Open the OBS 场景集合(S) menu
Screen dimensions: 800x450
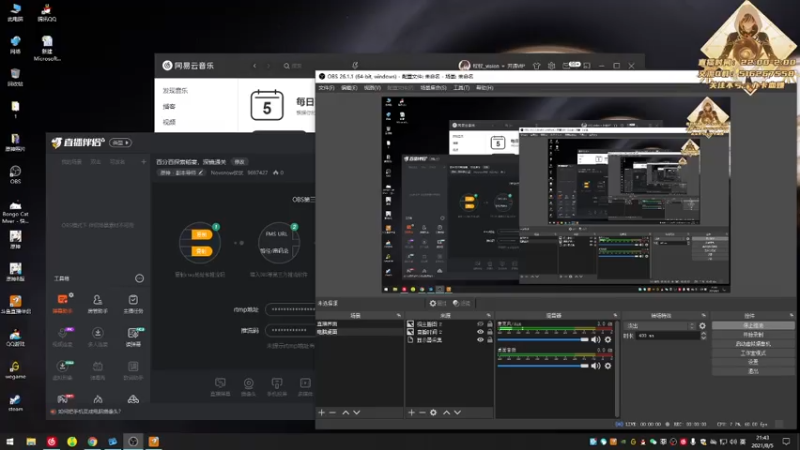coord(433,88)
